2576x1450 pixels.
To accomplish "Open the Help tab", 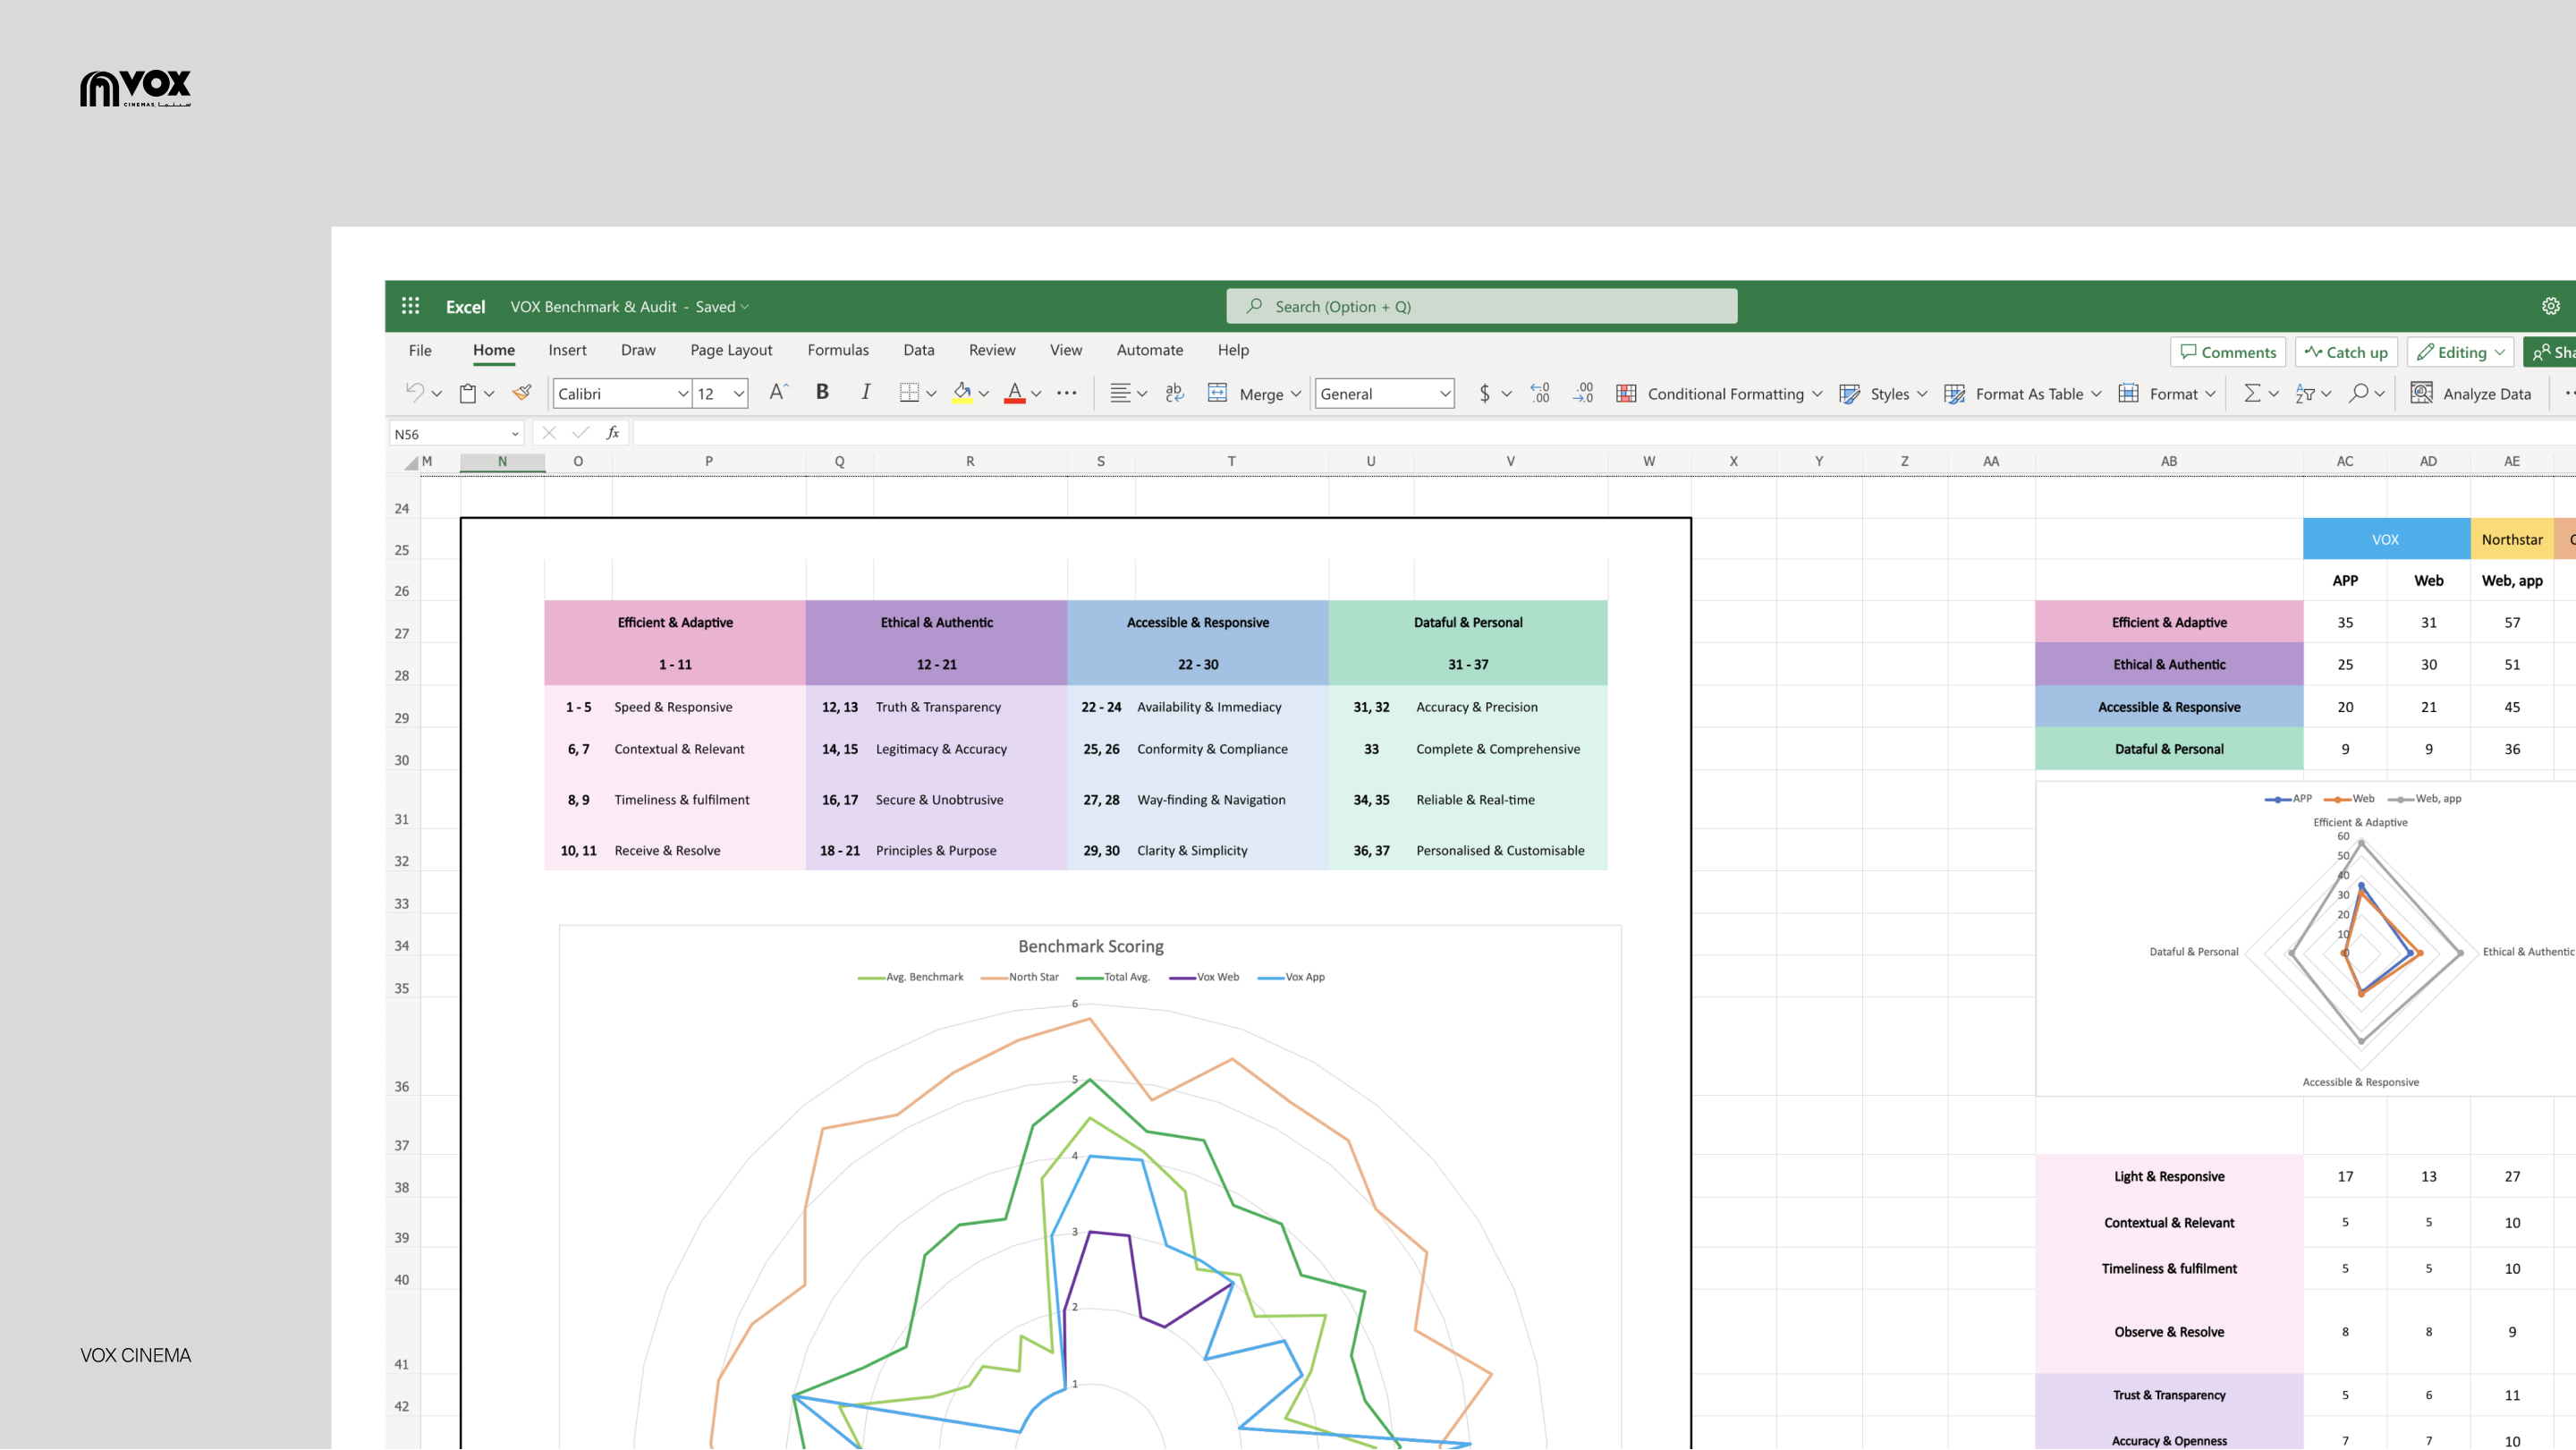I will pos(1233,350).
